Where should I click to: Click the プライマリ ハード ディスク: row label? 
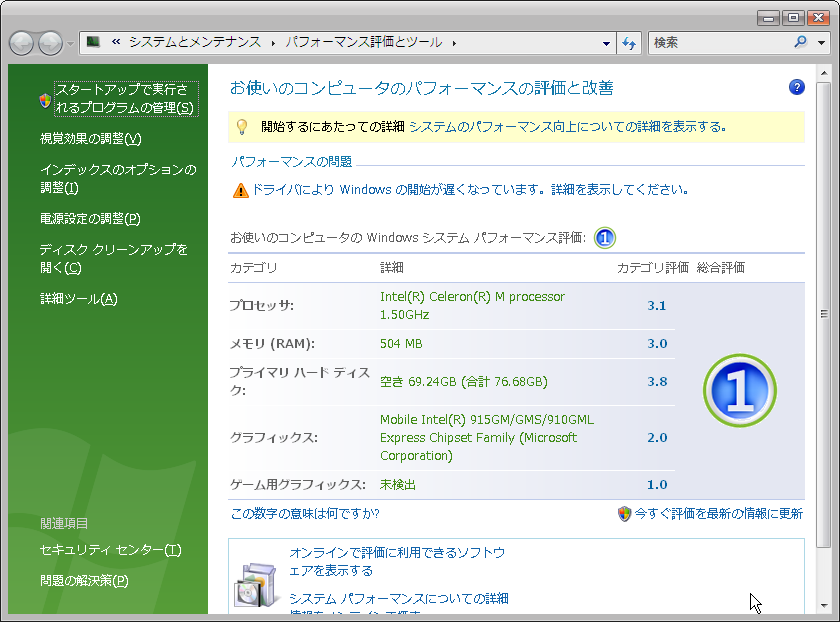click(x=299, y=381)
